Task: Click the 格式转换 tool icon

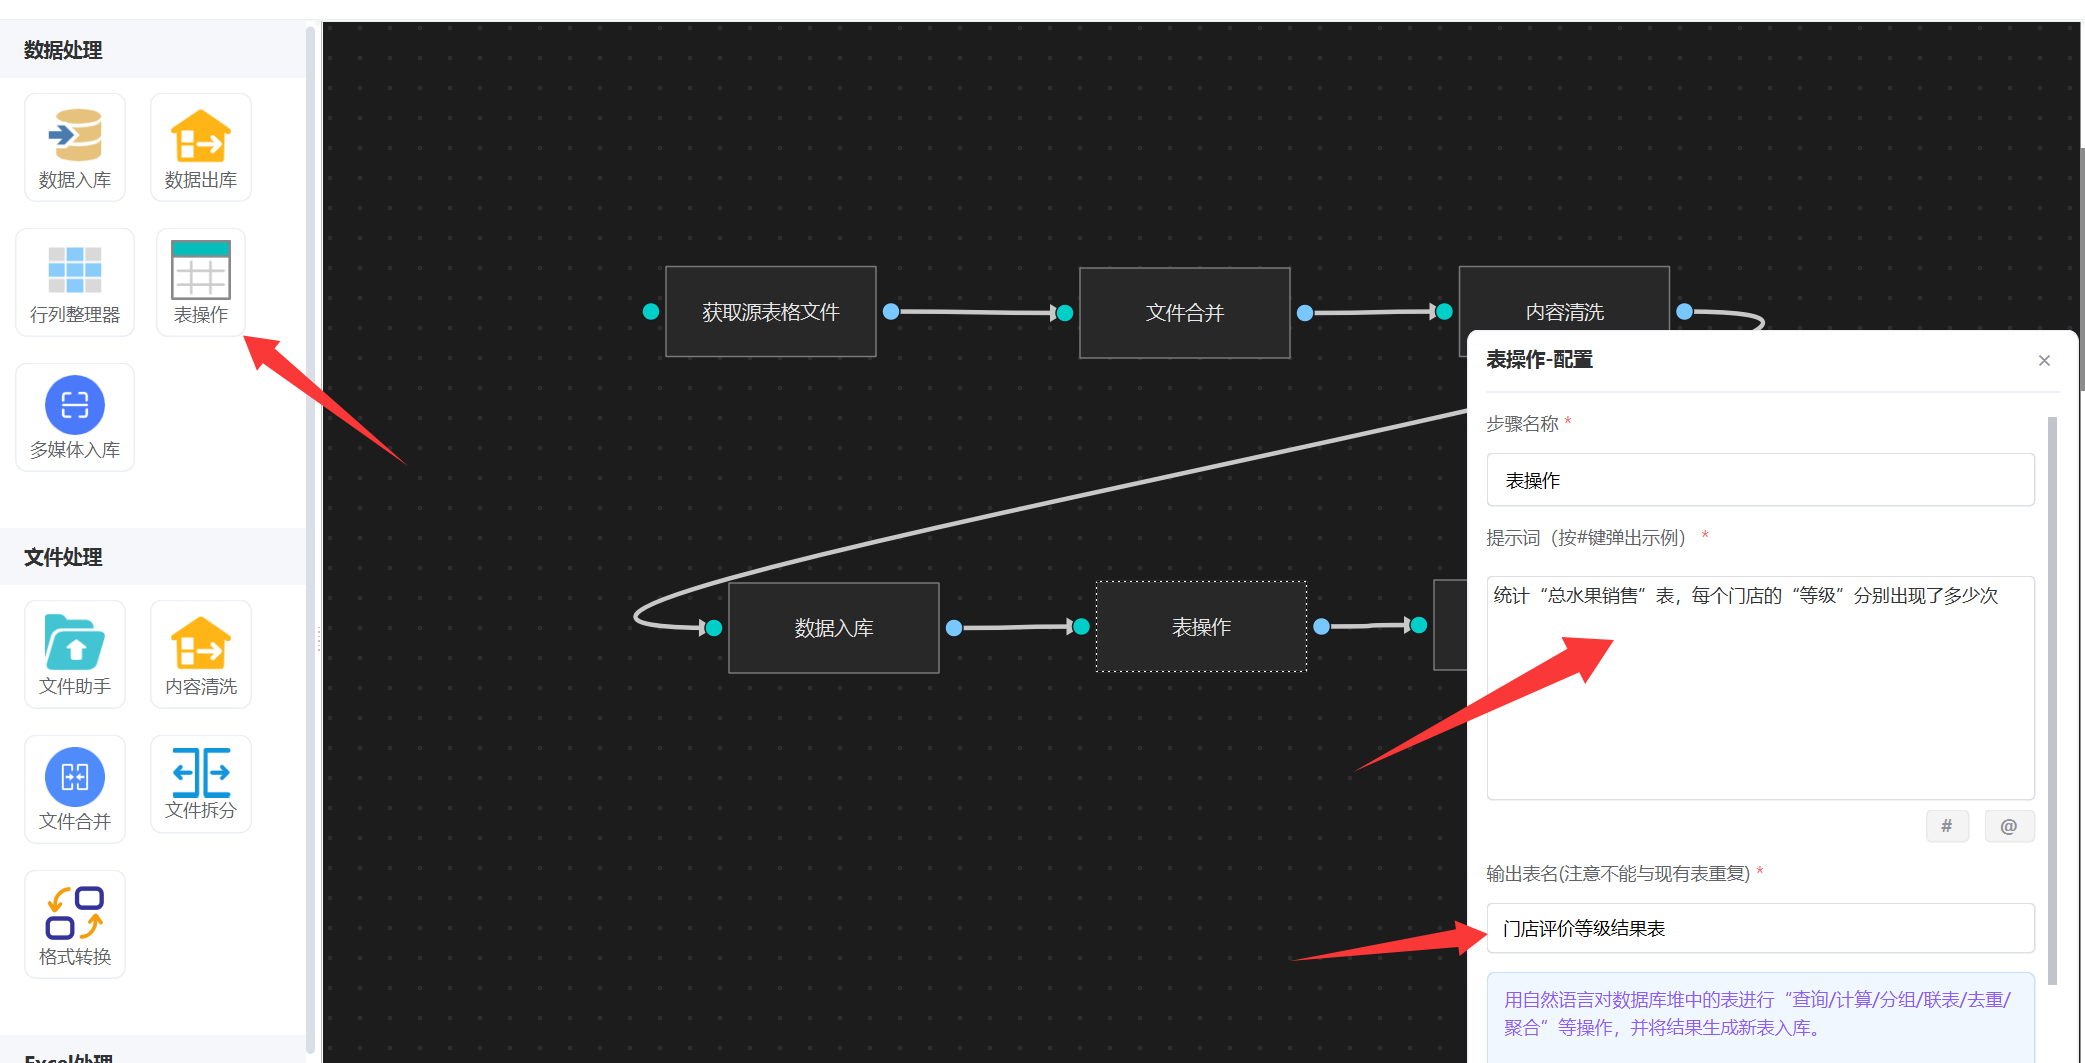Action: click(x=75, y=924)
